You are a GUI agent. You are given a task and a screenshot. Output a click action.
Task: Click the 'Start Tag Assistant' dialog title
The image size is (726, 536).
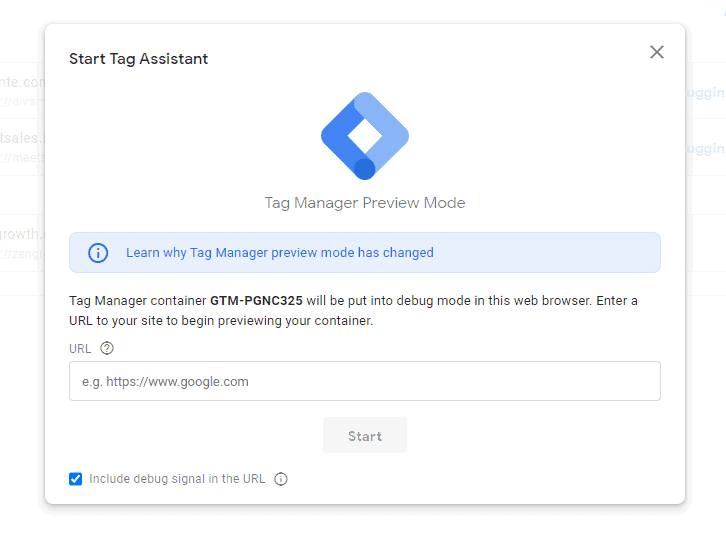(x=138, y=59)
